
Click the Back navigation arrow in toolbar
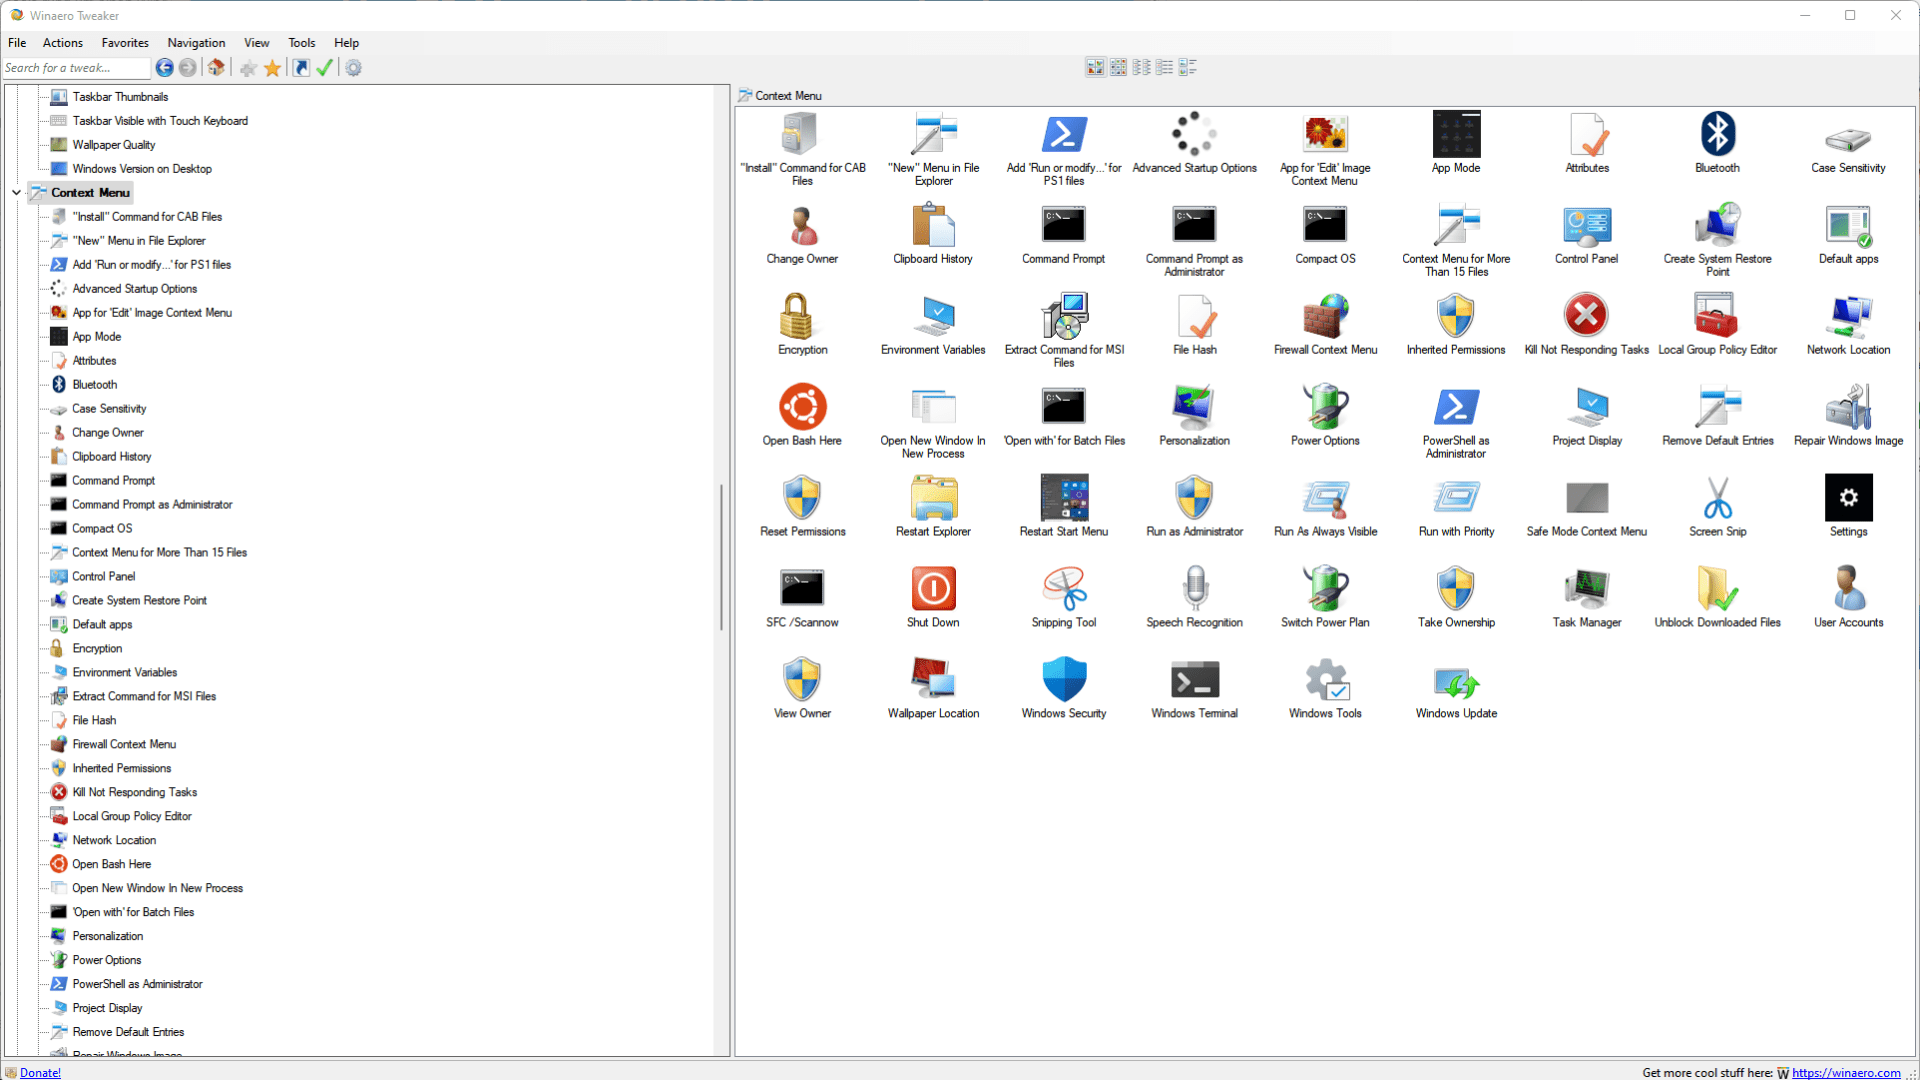pos(164,68)
